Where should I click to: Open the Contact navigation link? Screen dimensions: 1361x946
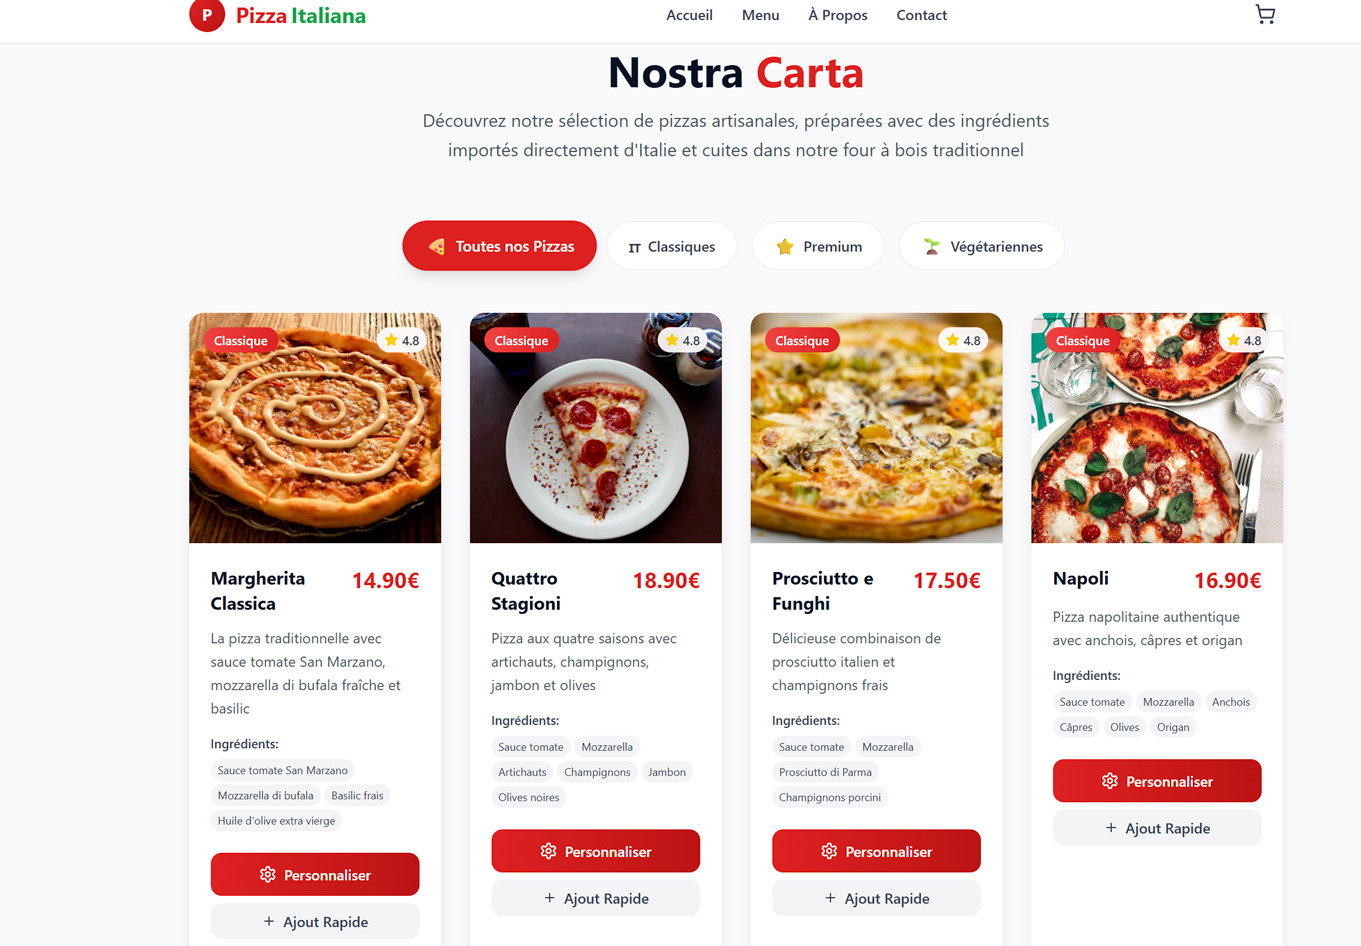click(922, 15)
